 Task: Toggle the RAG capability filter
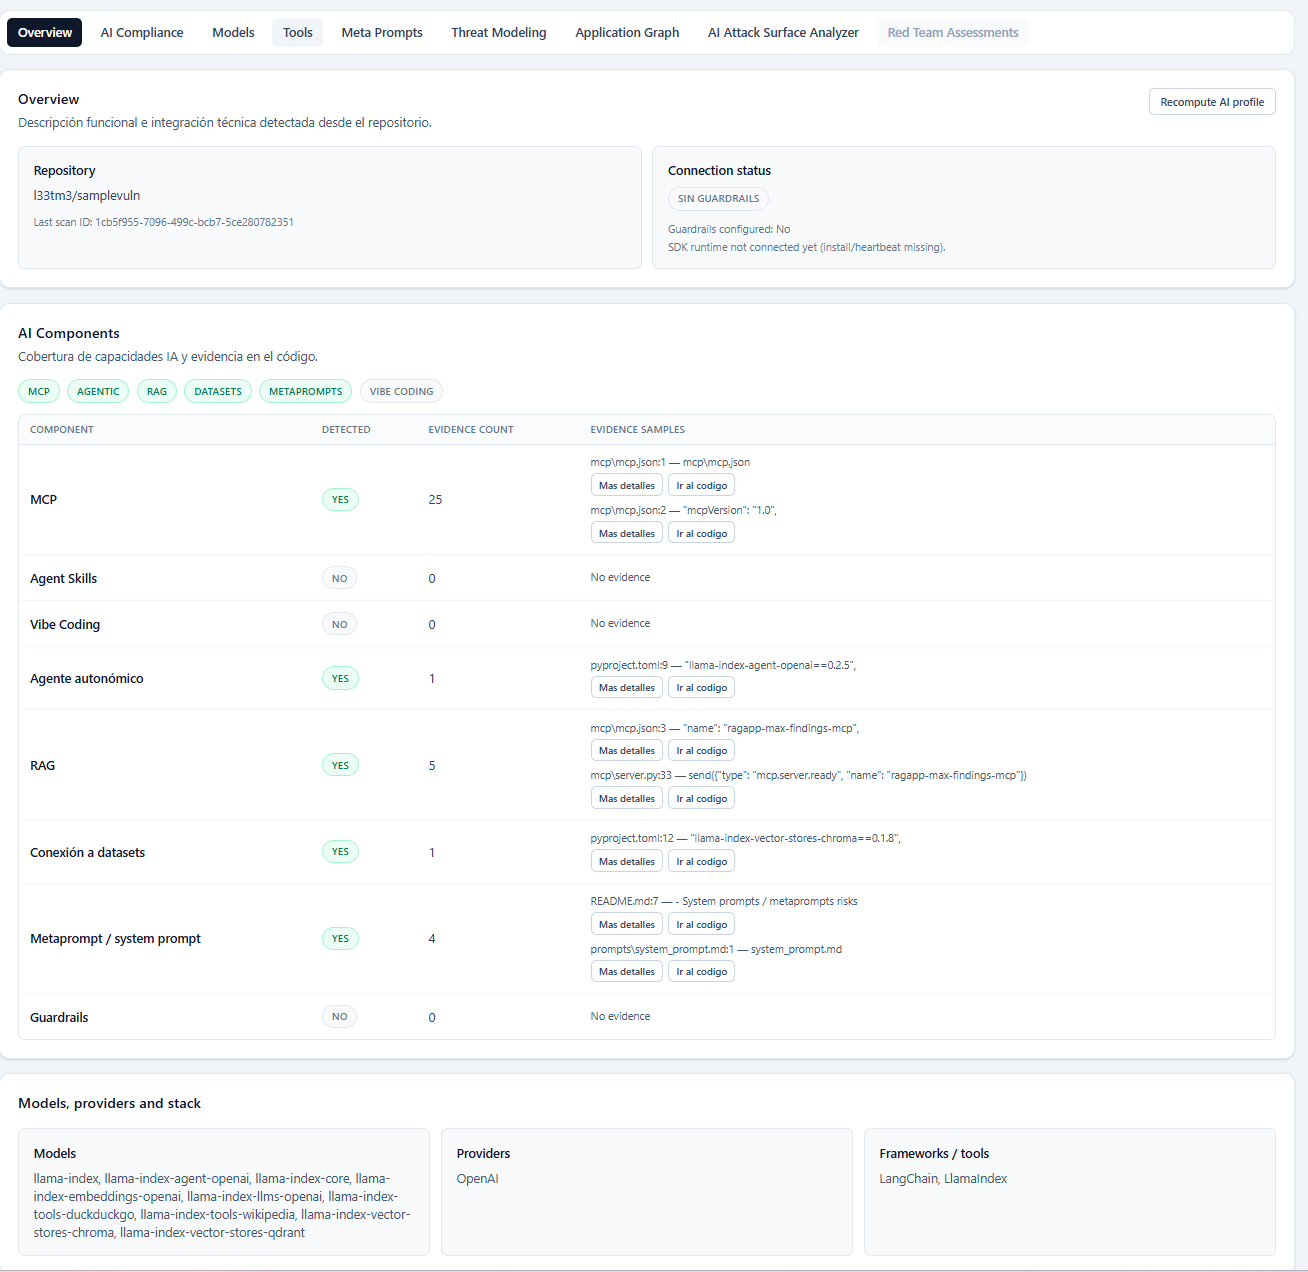[156, 391]
